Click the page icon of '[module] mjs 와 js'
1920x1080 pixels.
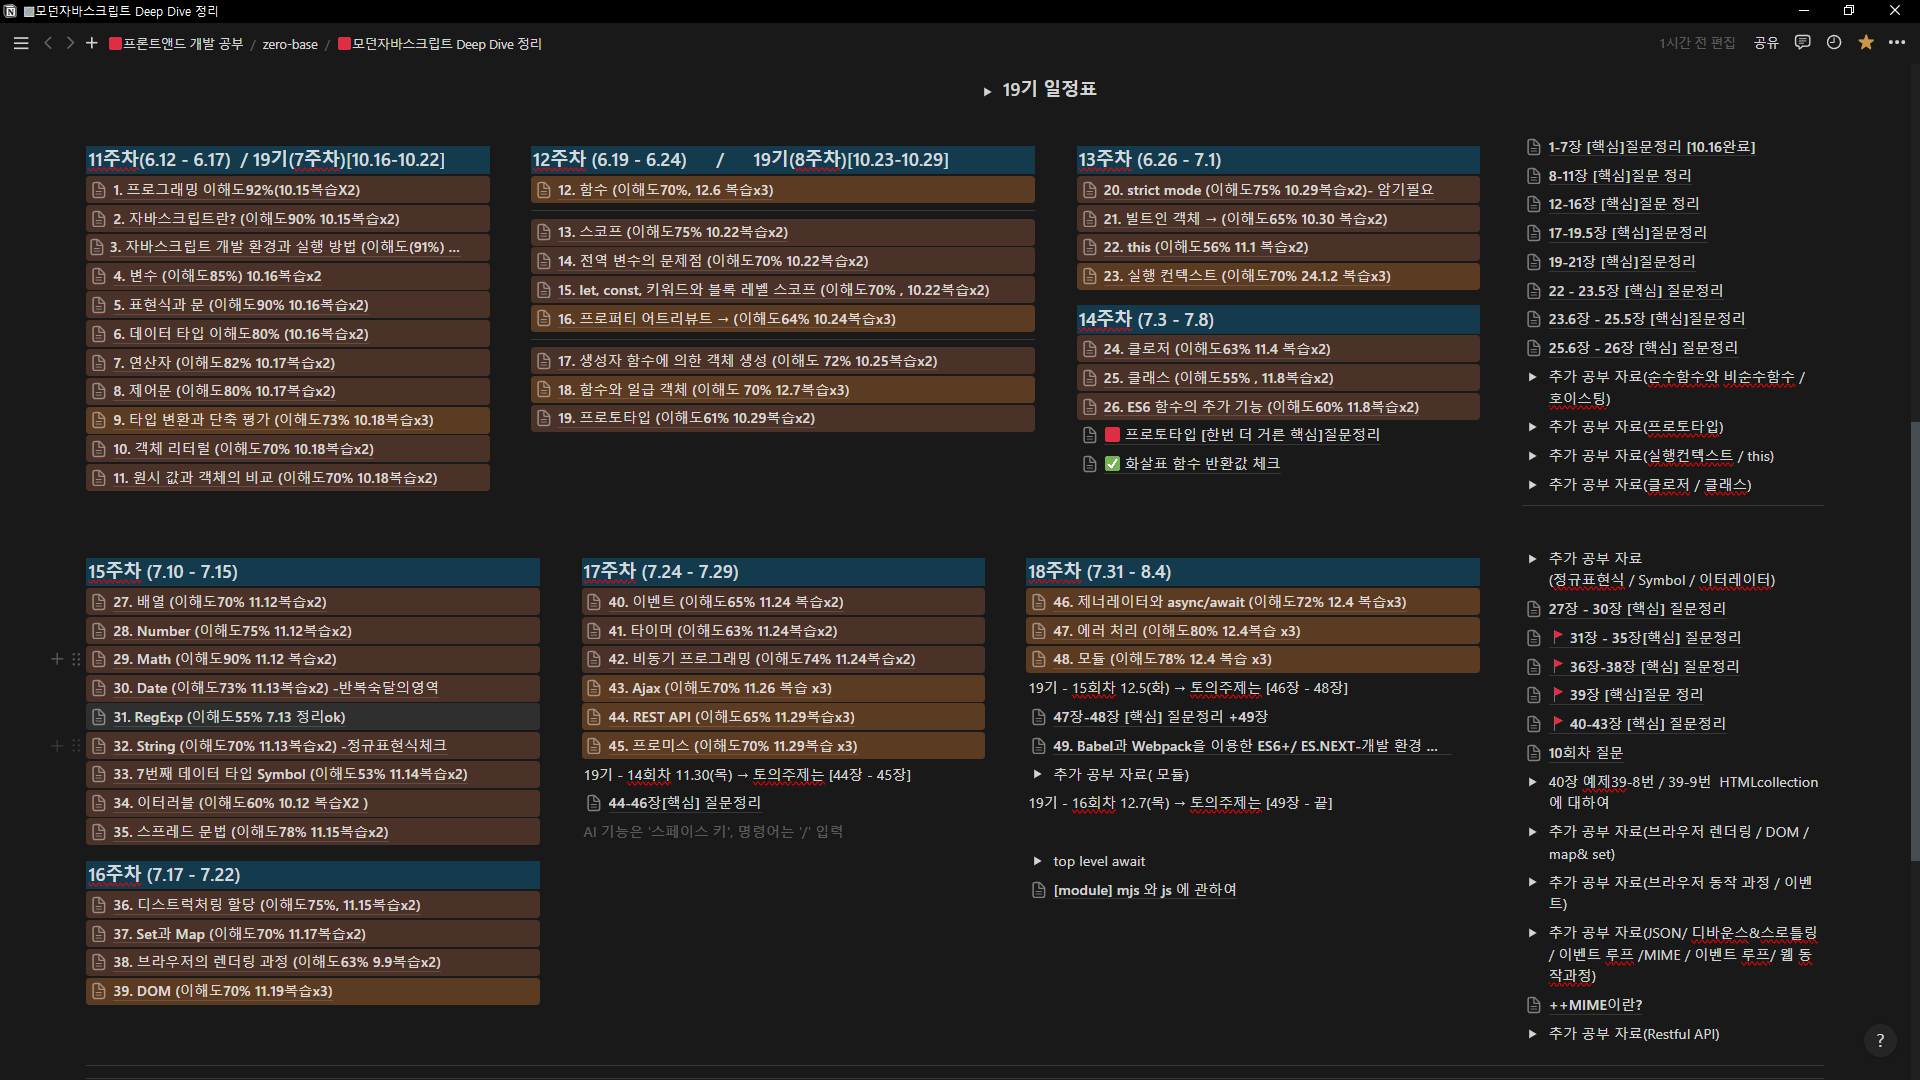click(1039, 890)
